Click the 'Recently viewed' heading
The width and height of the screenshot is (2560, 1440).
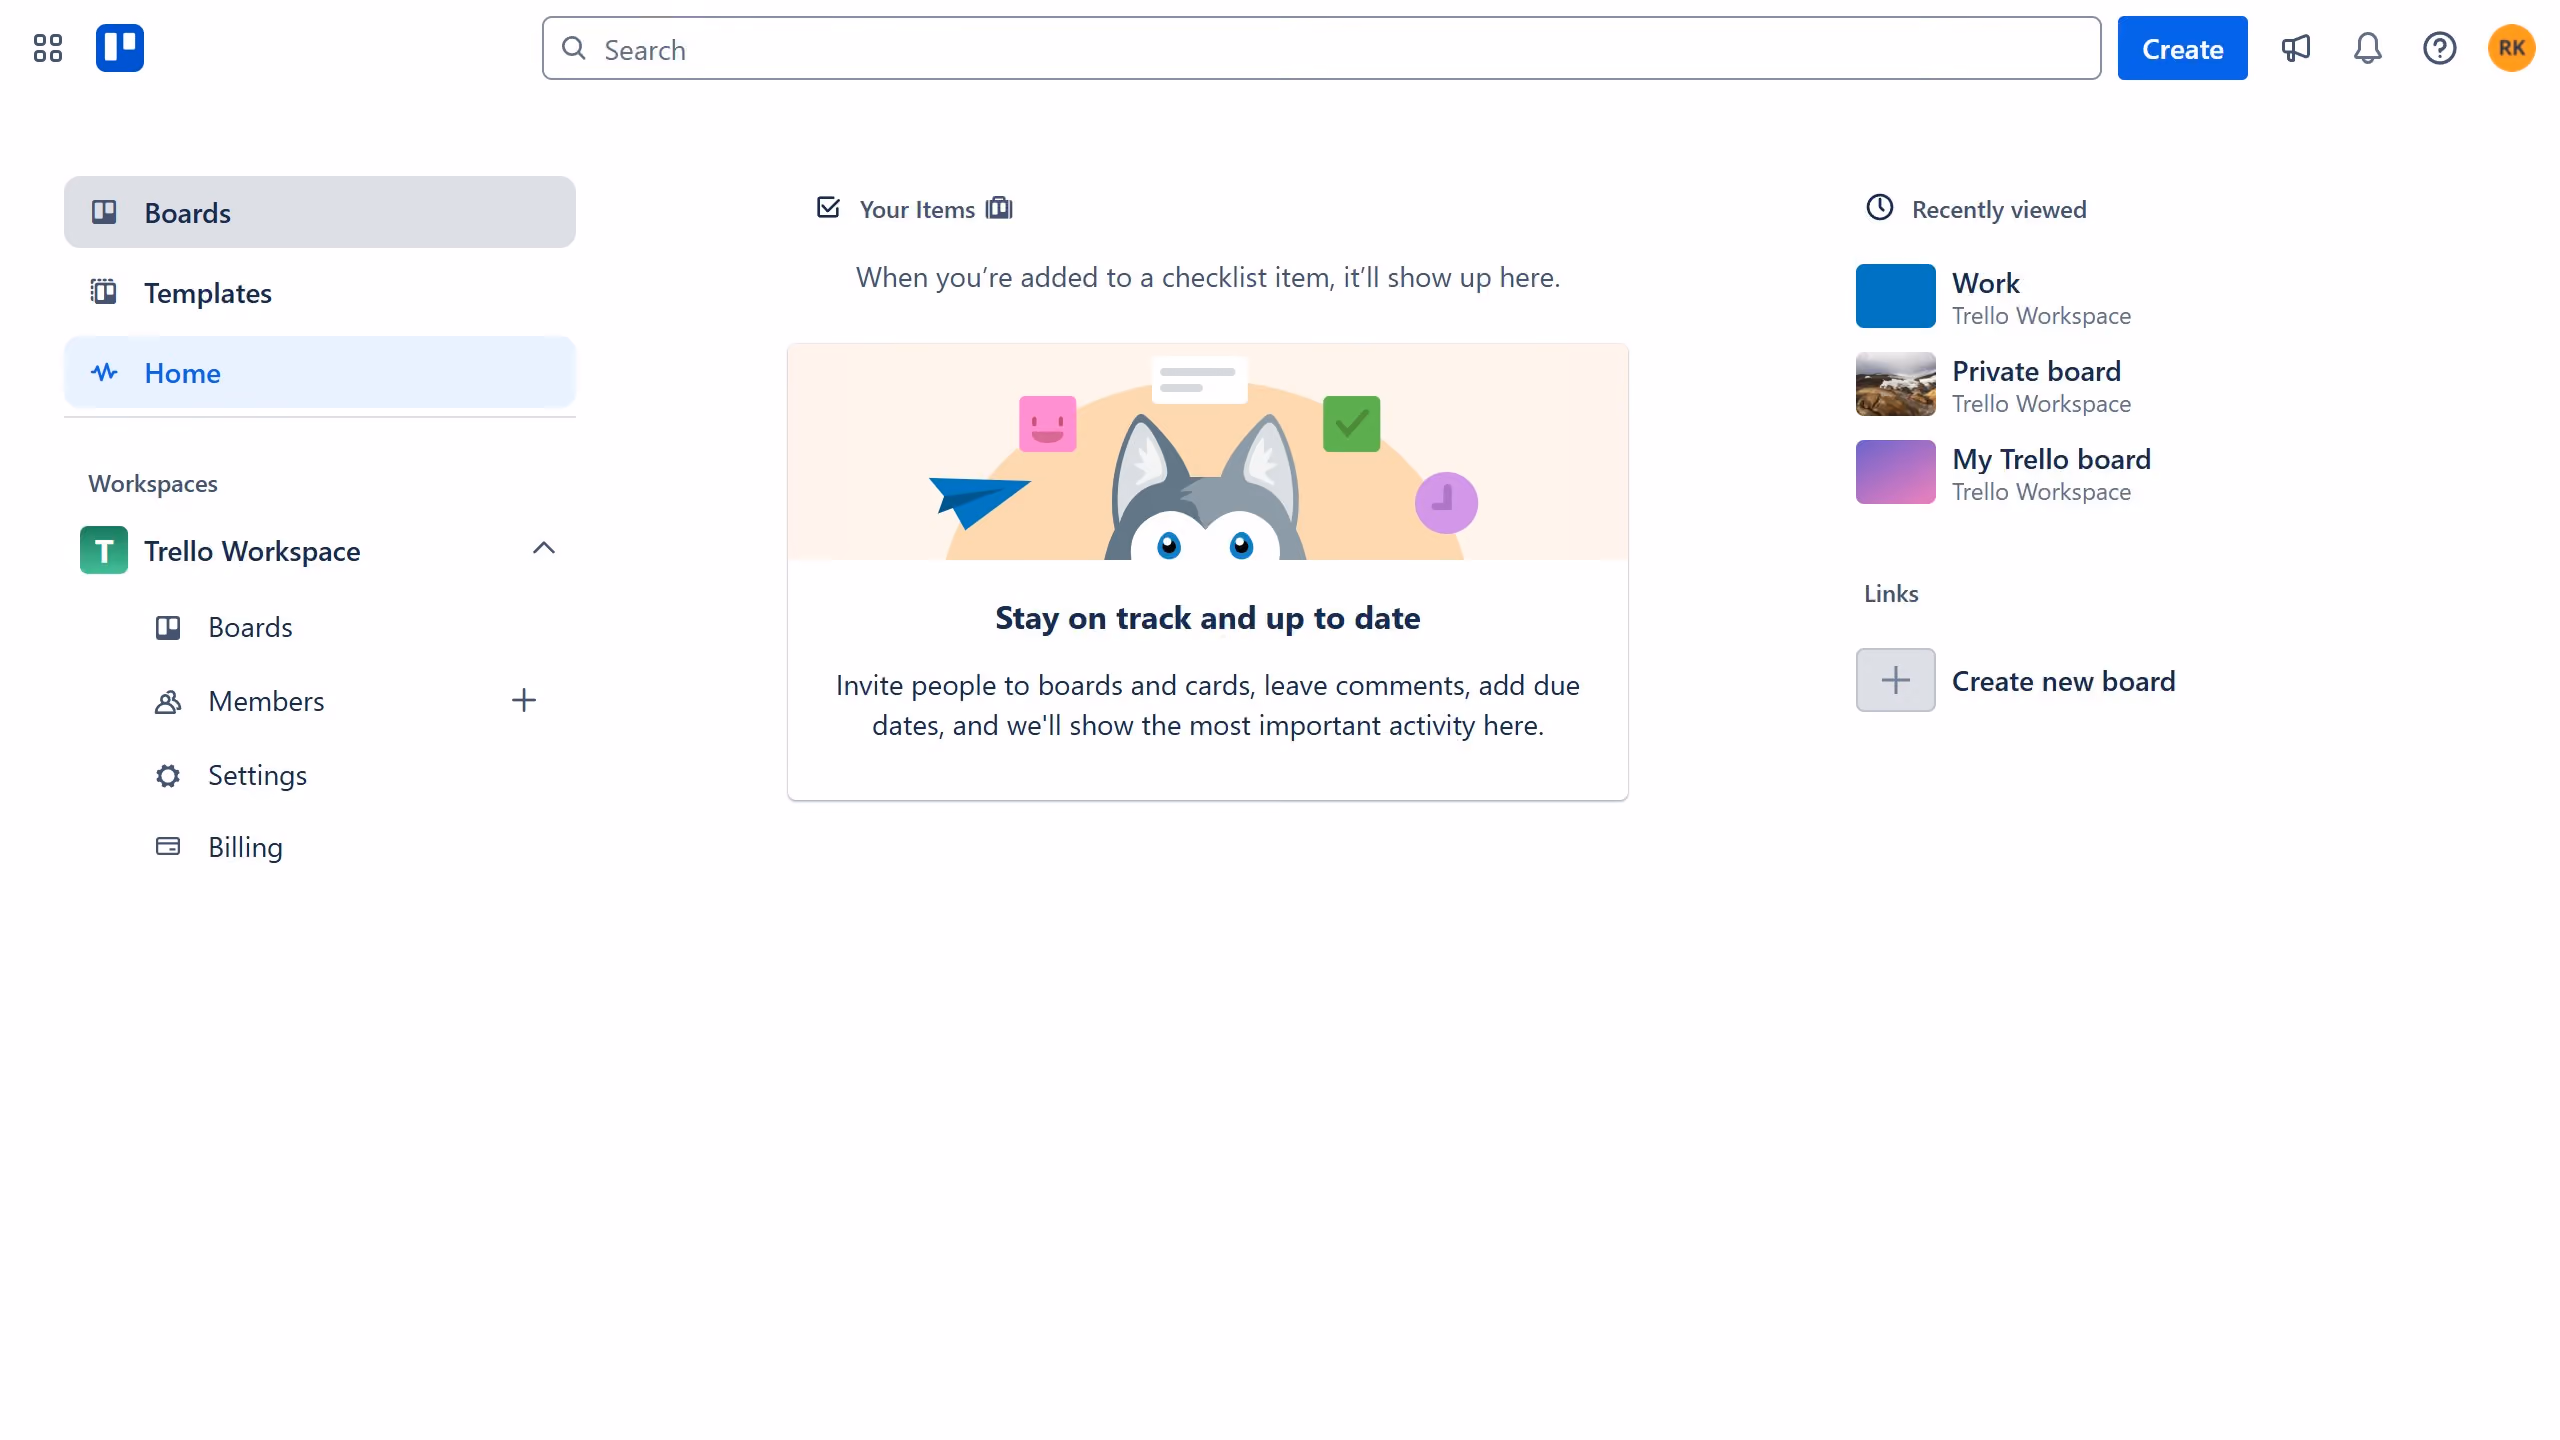point(1999,209)
